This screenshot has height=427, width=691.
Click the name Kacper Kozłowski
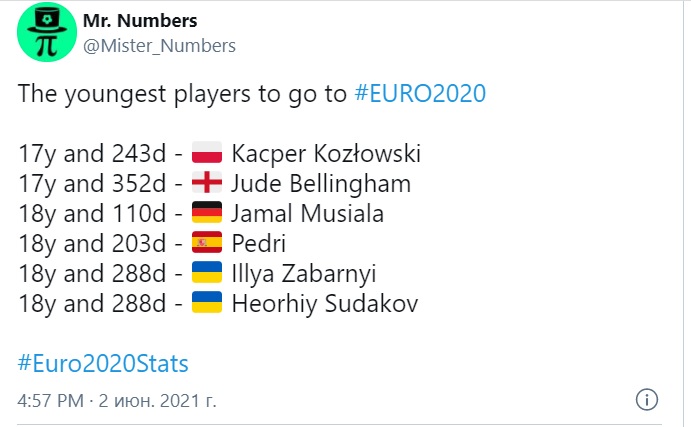tap(326, 155)
